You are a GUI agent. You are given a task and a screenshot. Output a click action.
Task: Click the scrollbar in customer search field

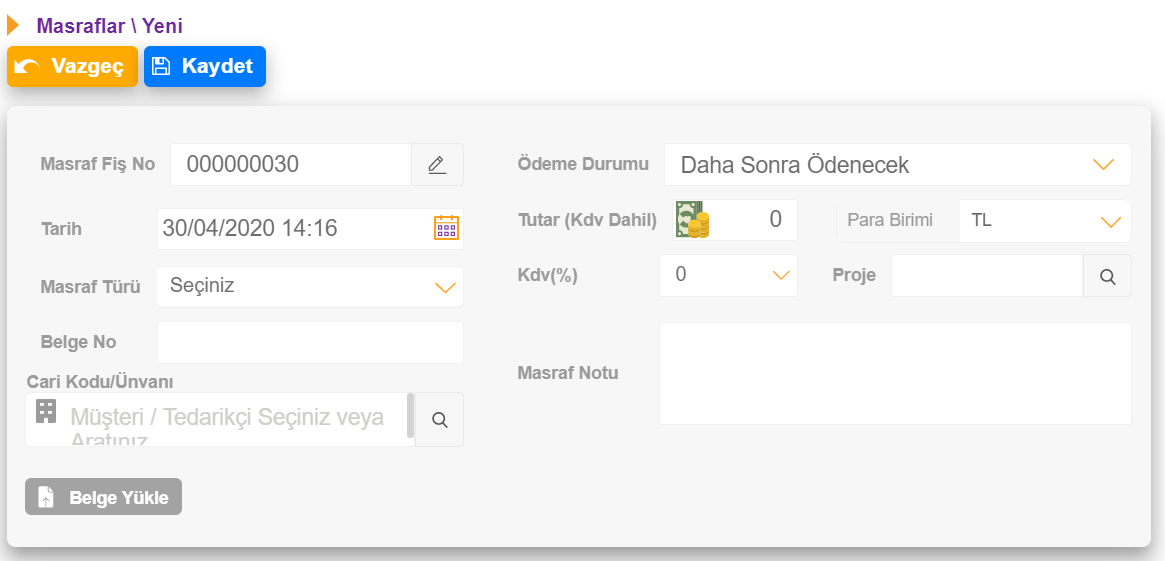pos(410,415)
